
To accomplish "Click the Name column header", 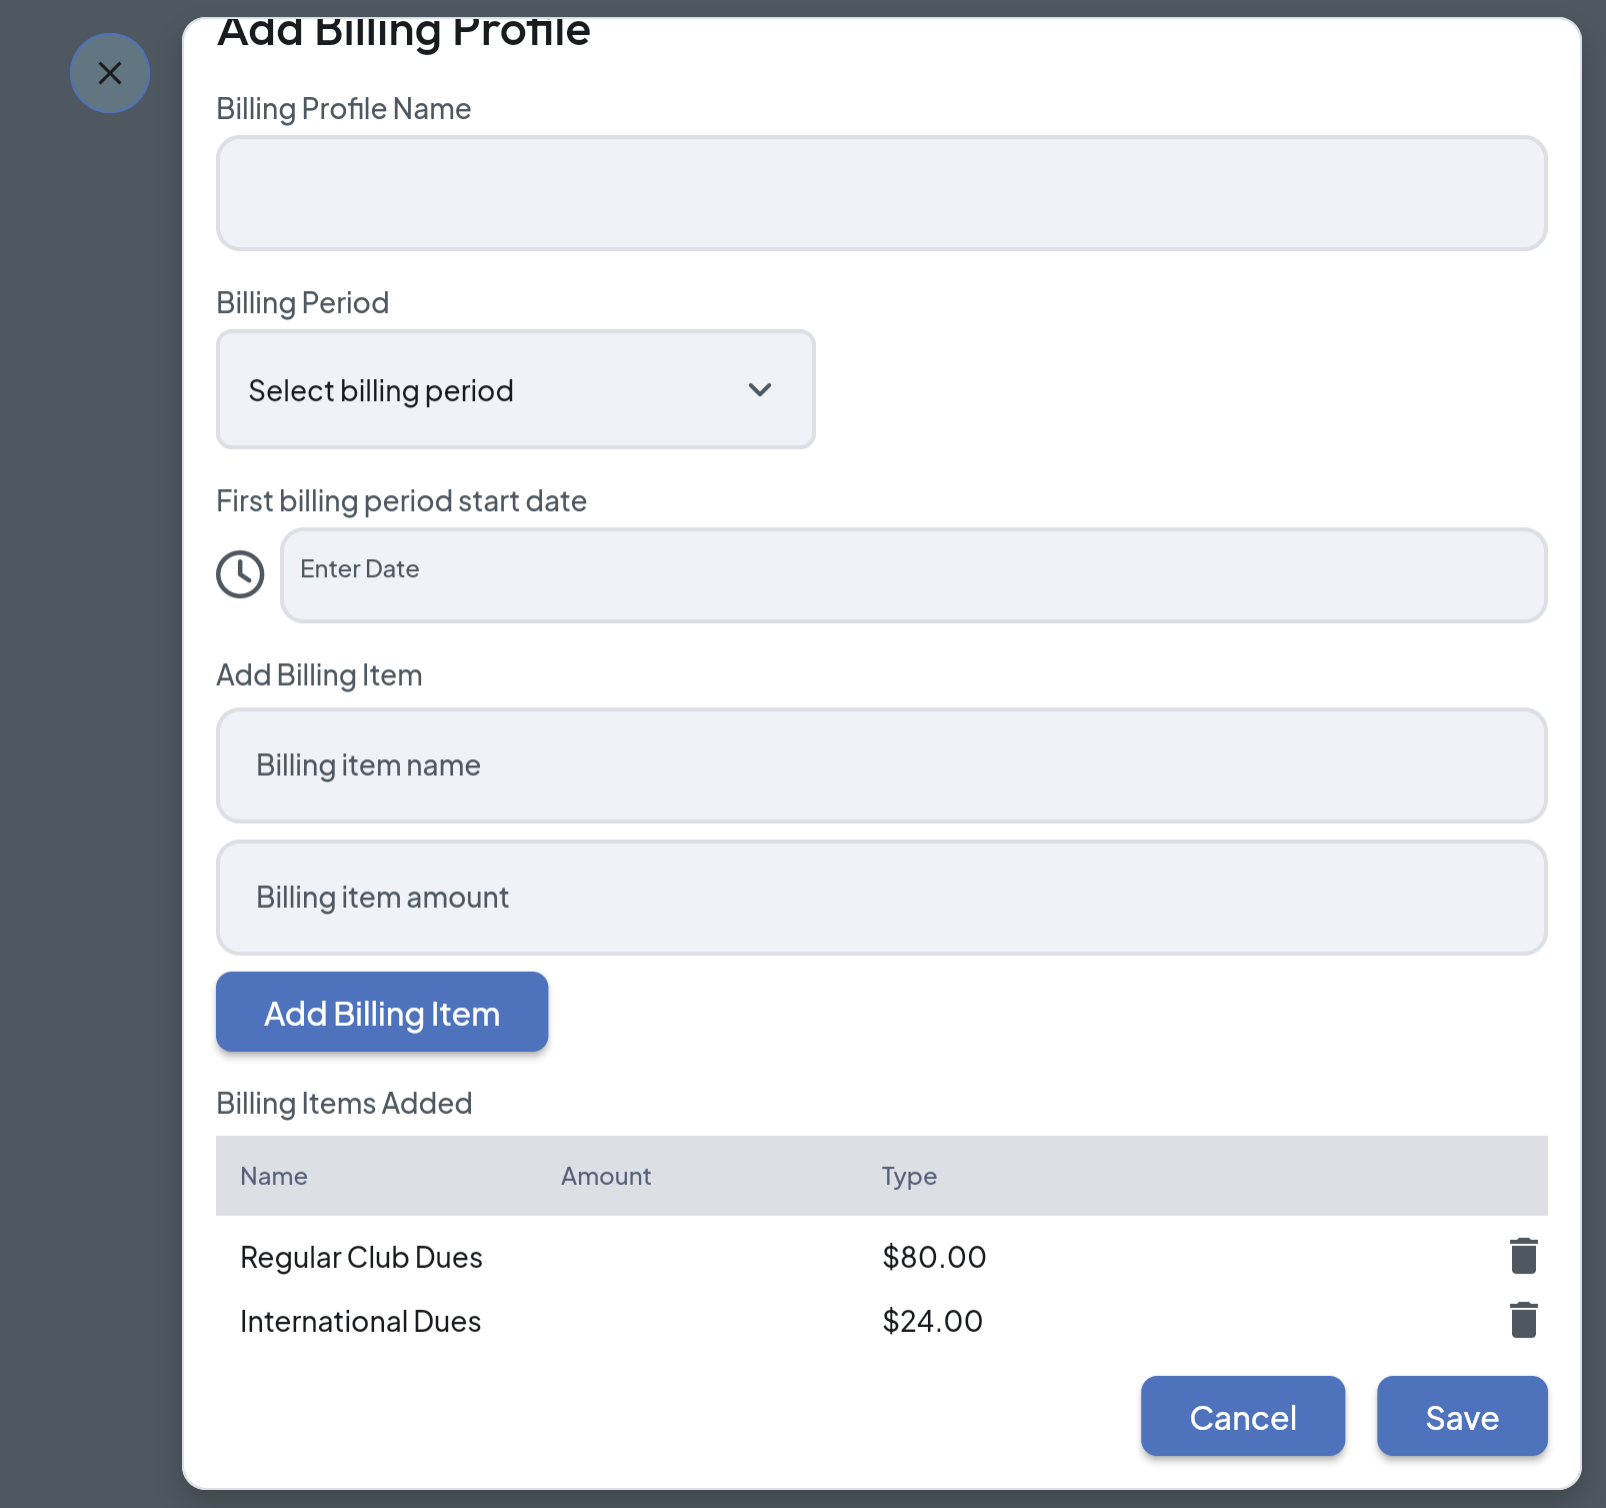I will (x=274, y=1176).
